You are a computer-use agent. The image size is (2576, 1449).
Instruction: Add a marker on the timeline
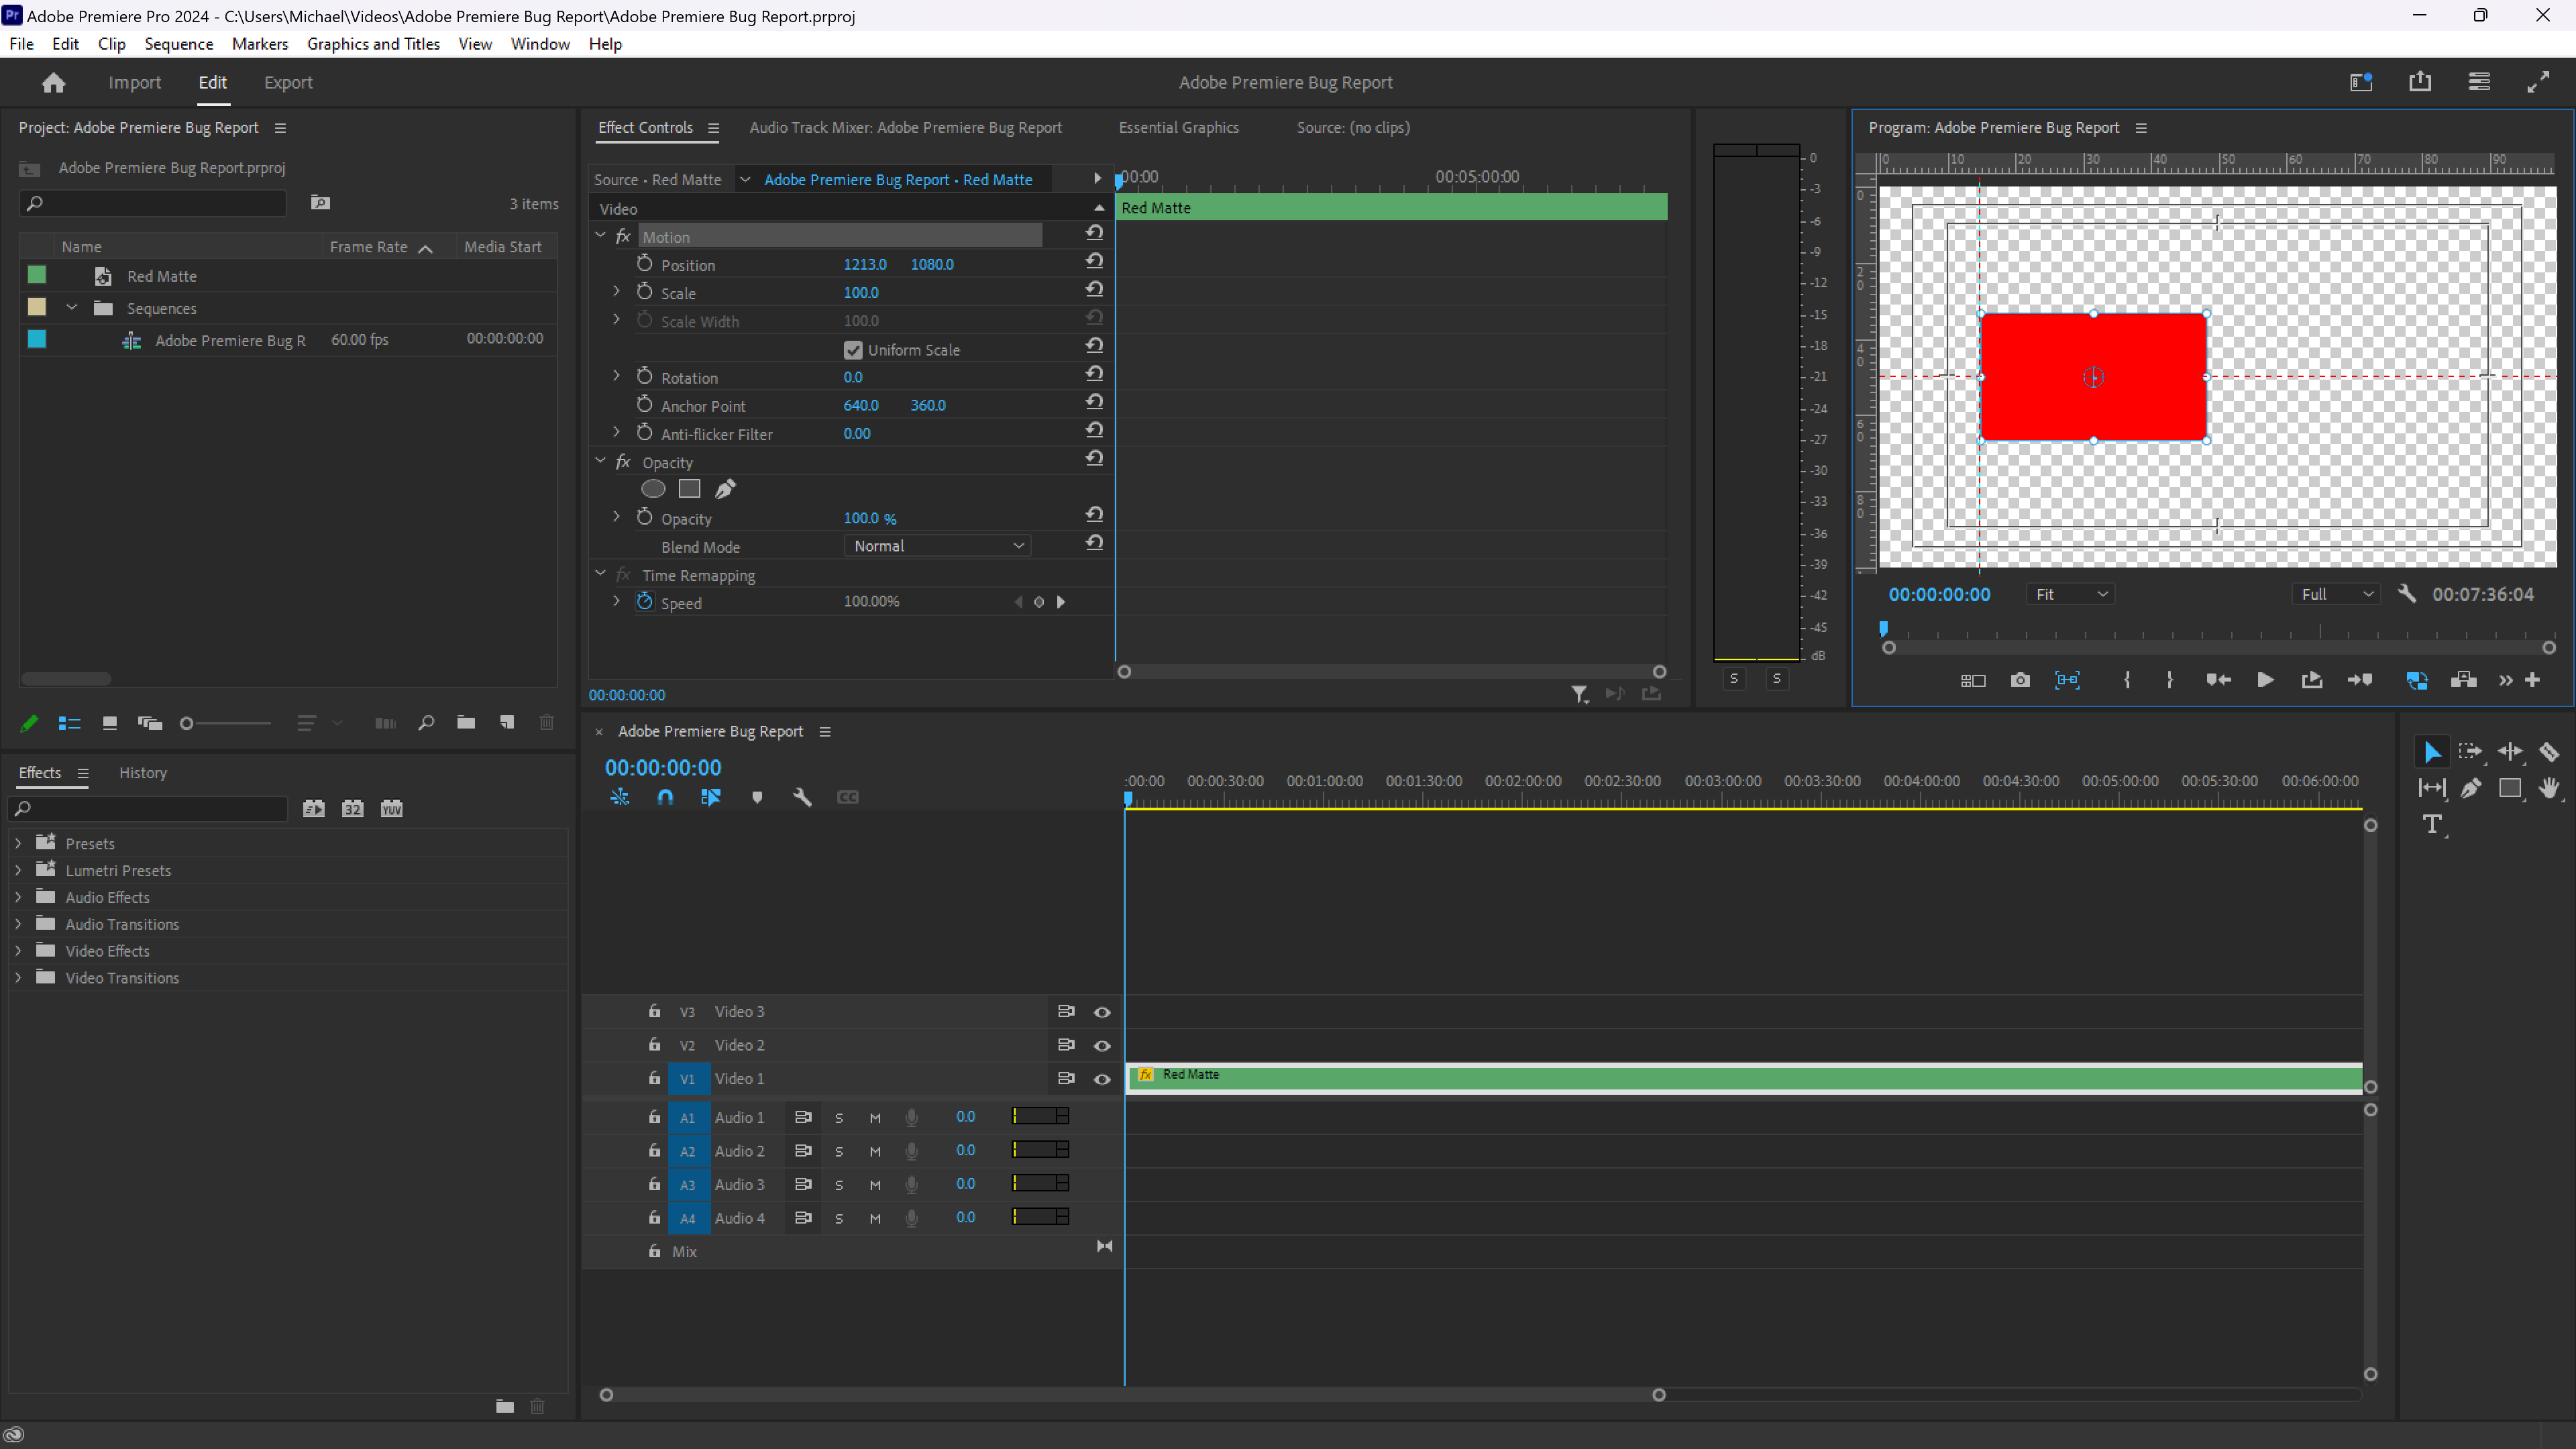(757, 797)
